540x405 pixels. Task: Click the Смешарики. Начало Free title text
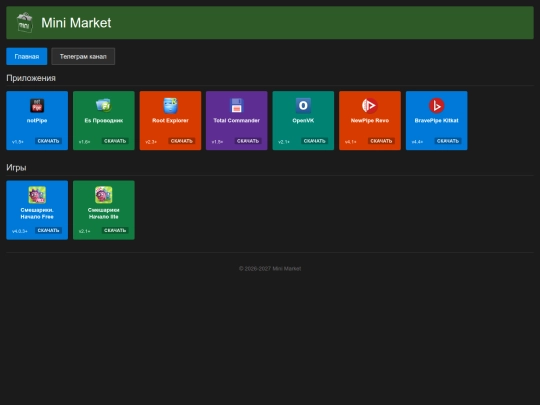tap(37, 213)
